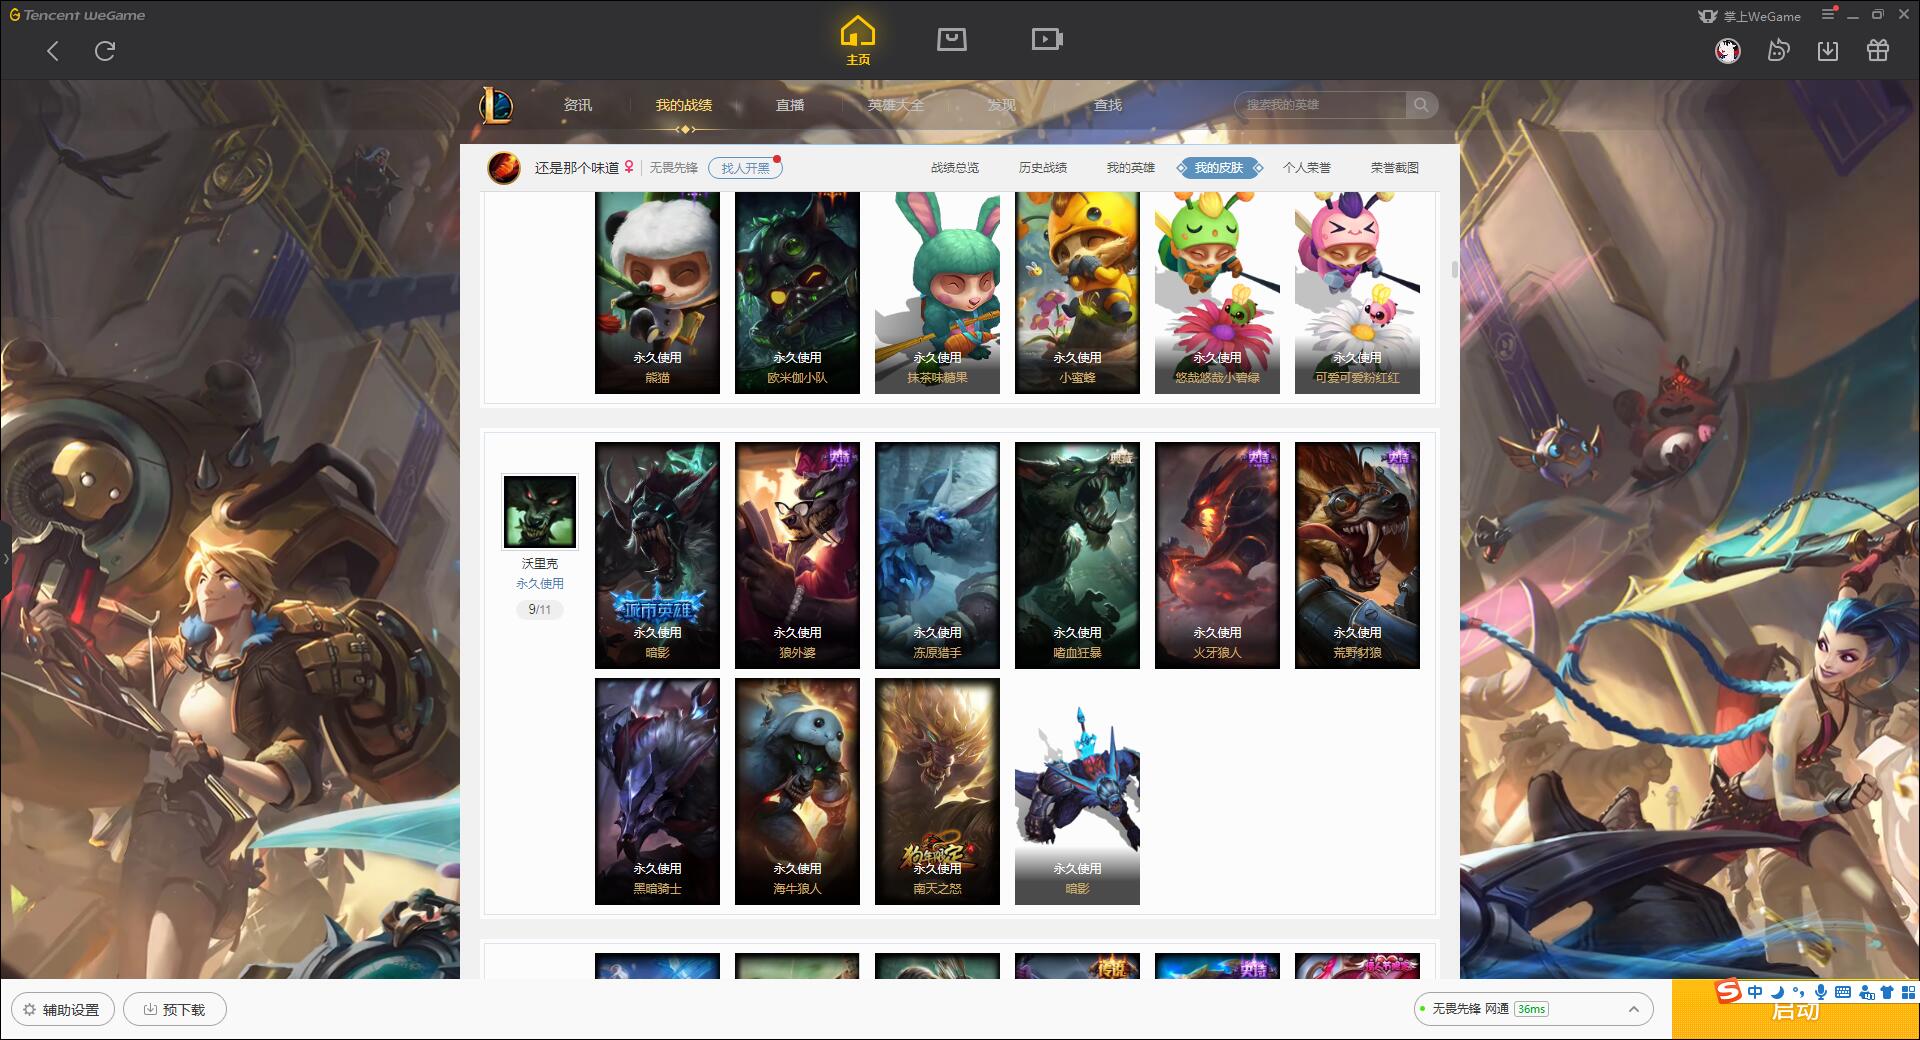This screenshot has width=1920, height=1040.
Task: Open the 狼外婆 skin card
Action: (797, 555)
